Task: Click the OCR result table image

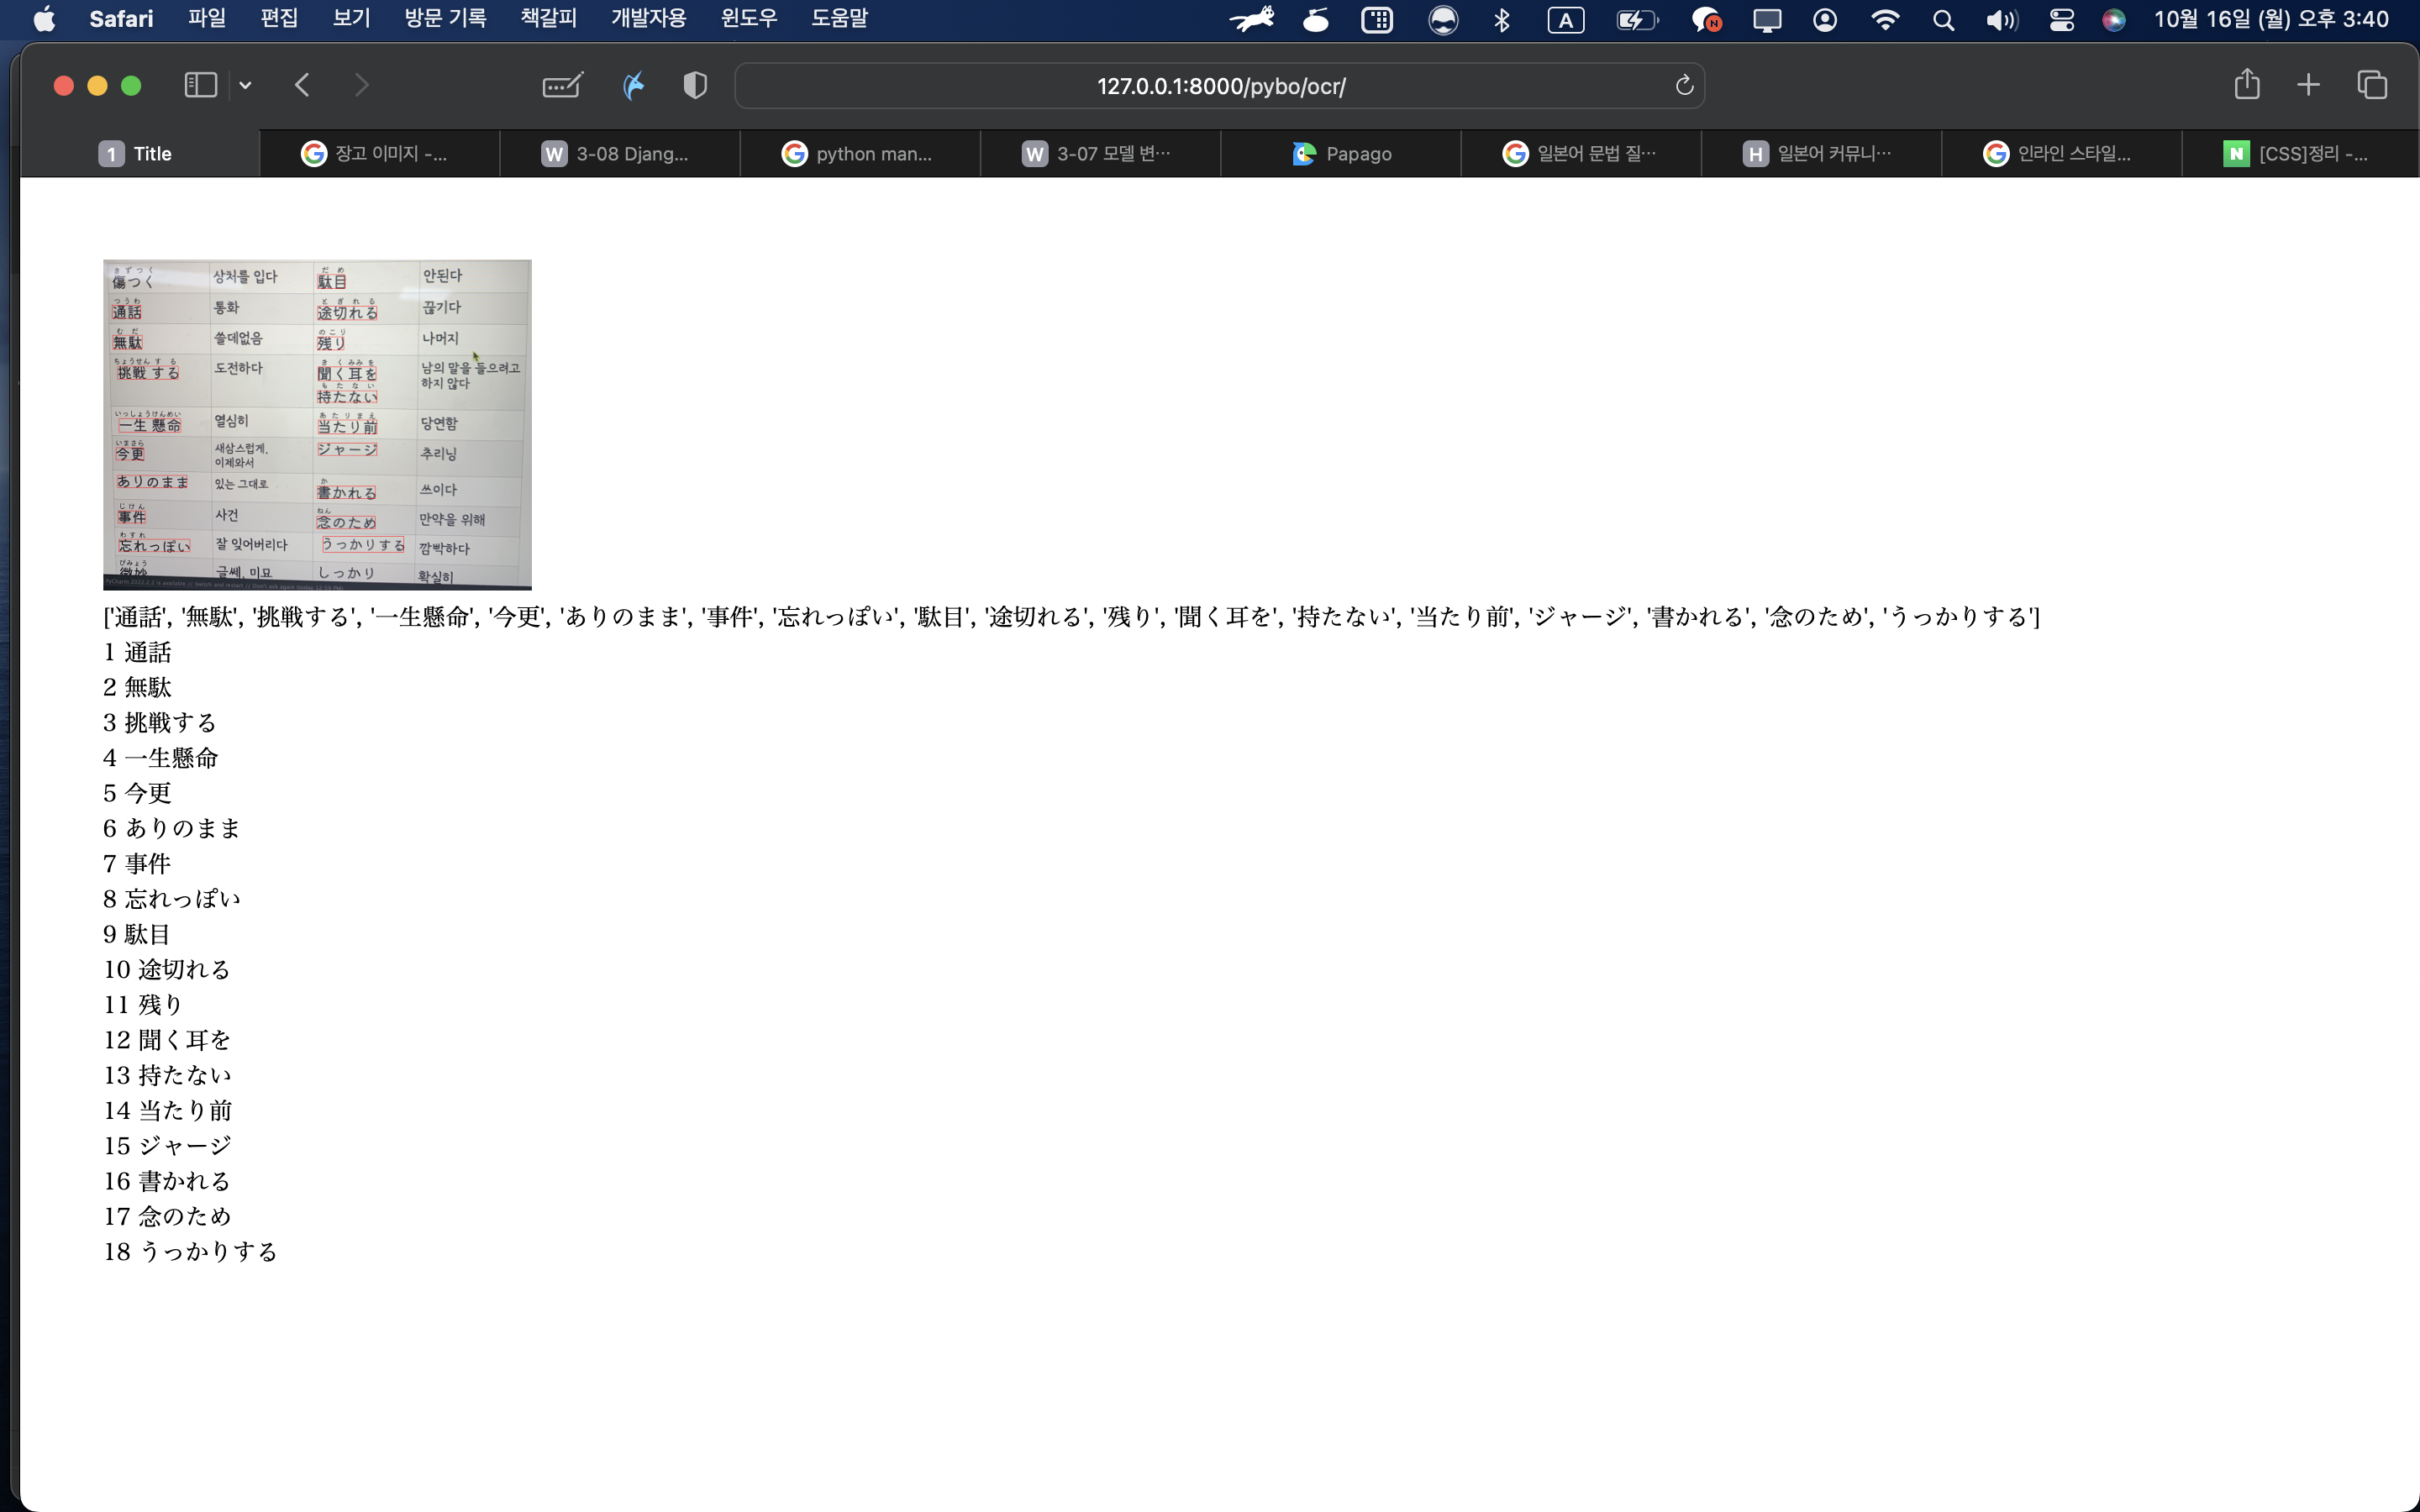Action: click(x=317, y=424)
